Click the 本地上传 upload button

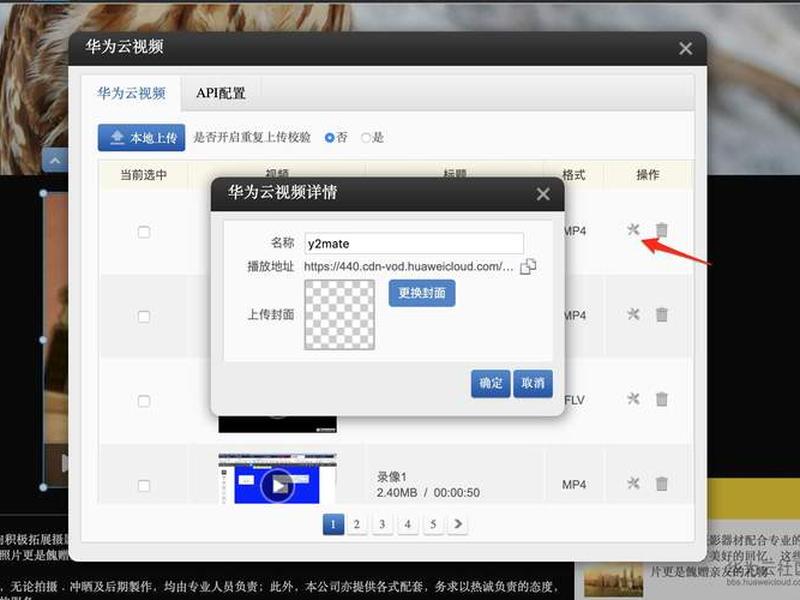pos(141,138)
